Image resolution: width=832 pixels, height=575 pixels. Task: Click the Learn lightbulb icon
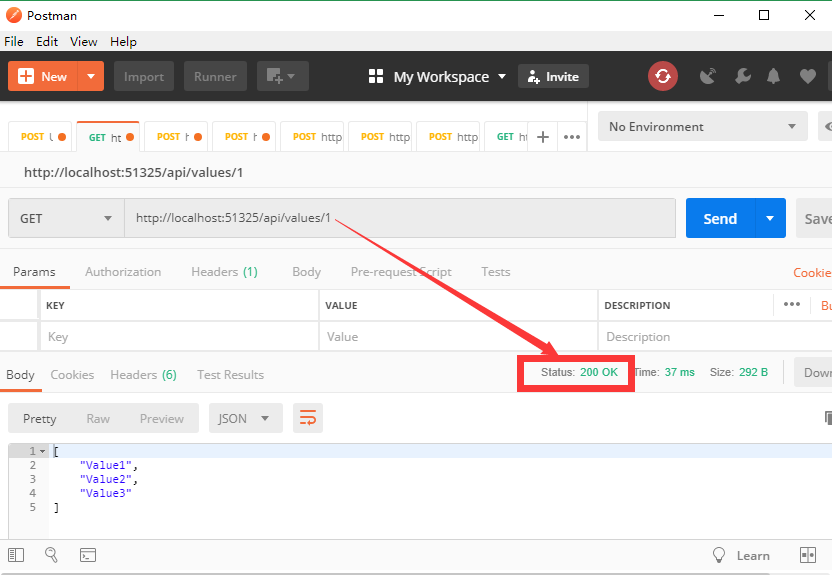[x=718, y=555]
